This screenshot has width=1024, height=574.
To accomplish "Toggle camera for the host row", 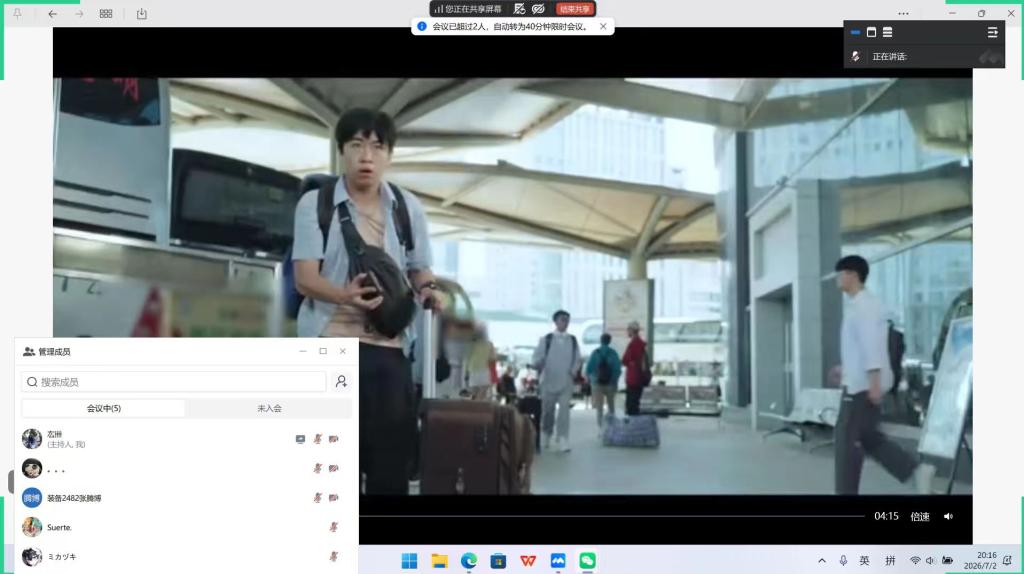I will pos(334,439).
